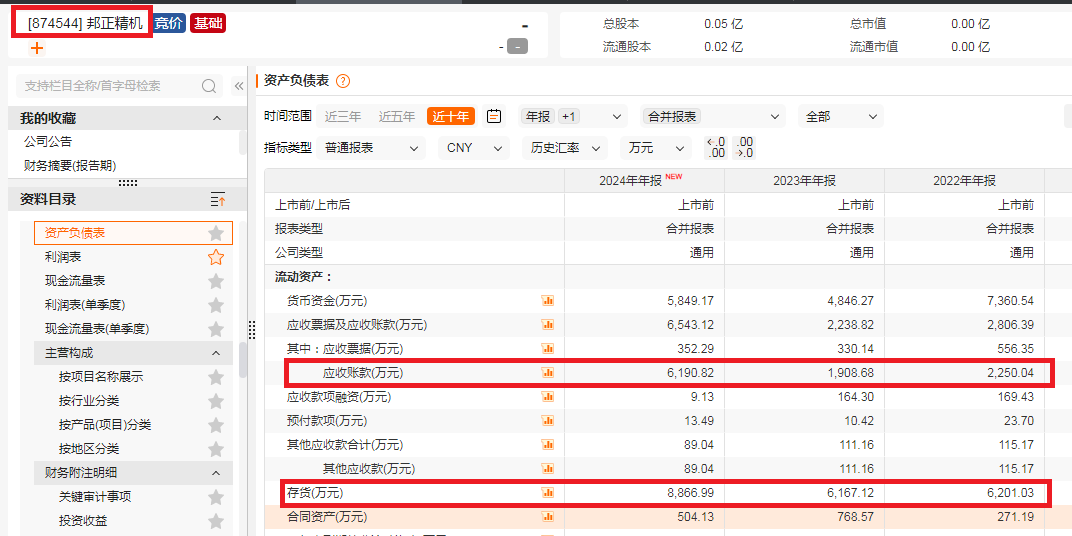Open 按地区分类 in the sidebar
Image resolution: width=1072 pixels, height=536 pixels.
[89, 449]
